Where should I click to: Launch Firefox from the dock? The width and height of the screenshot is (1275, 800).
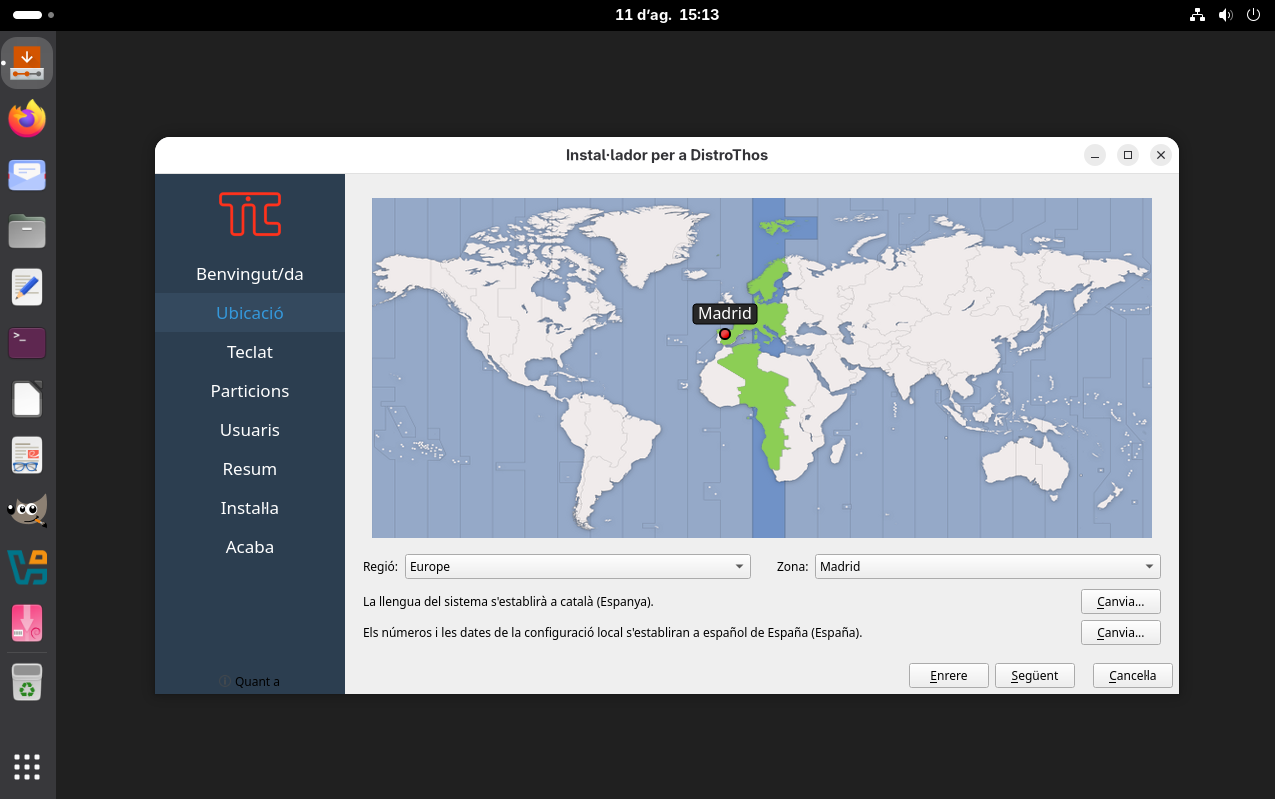[27, 119]
